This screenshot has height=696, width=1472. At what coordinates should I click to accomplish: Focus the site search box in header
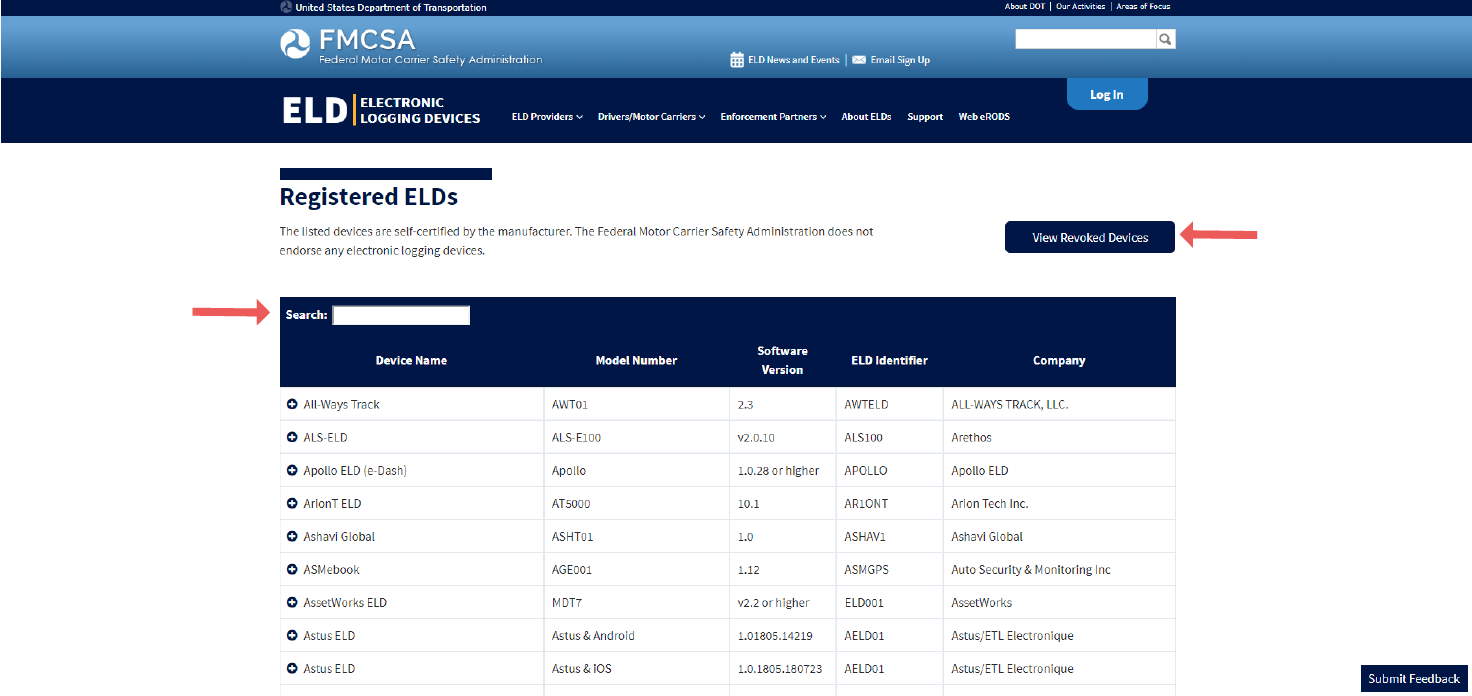1085,39
